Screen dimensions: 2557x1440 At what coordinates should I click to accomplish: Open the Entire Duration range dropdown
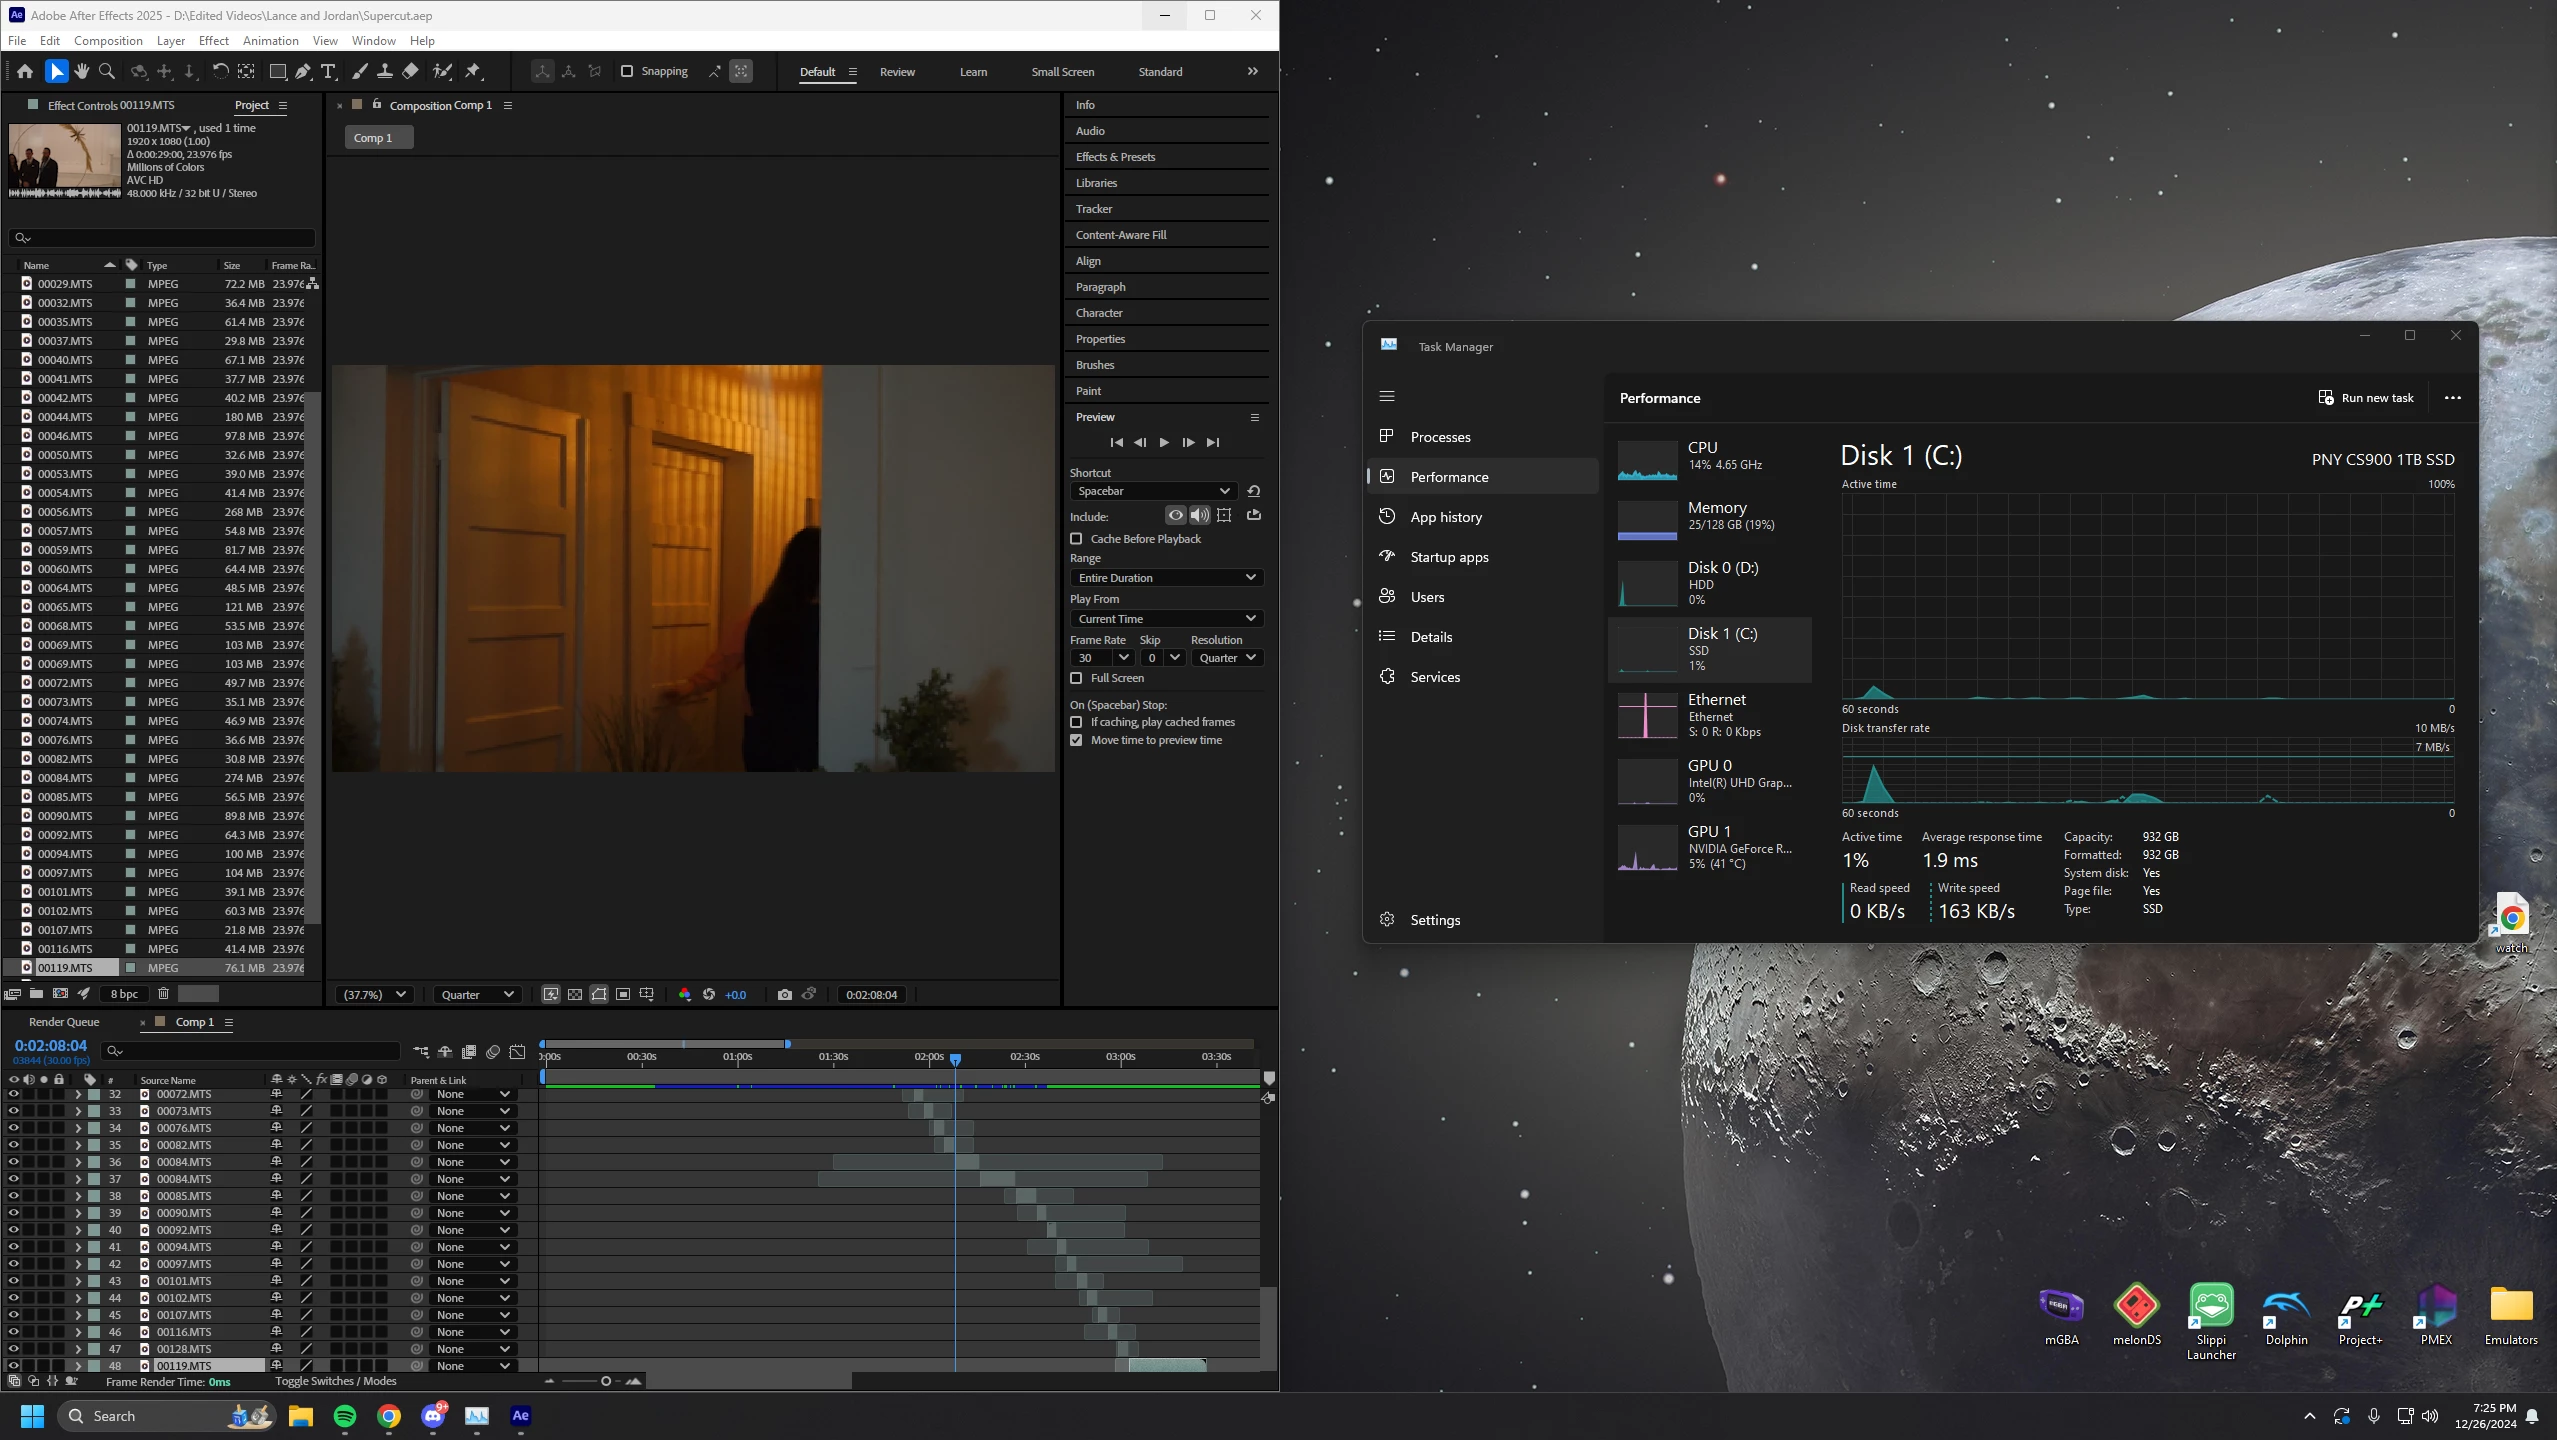coord(1166,578)
